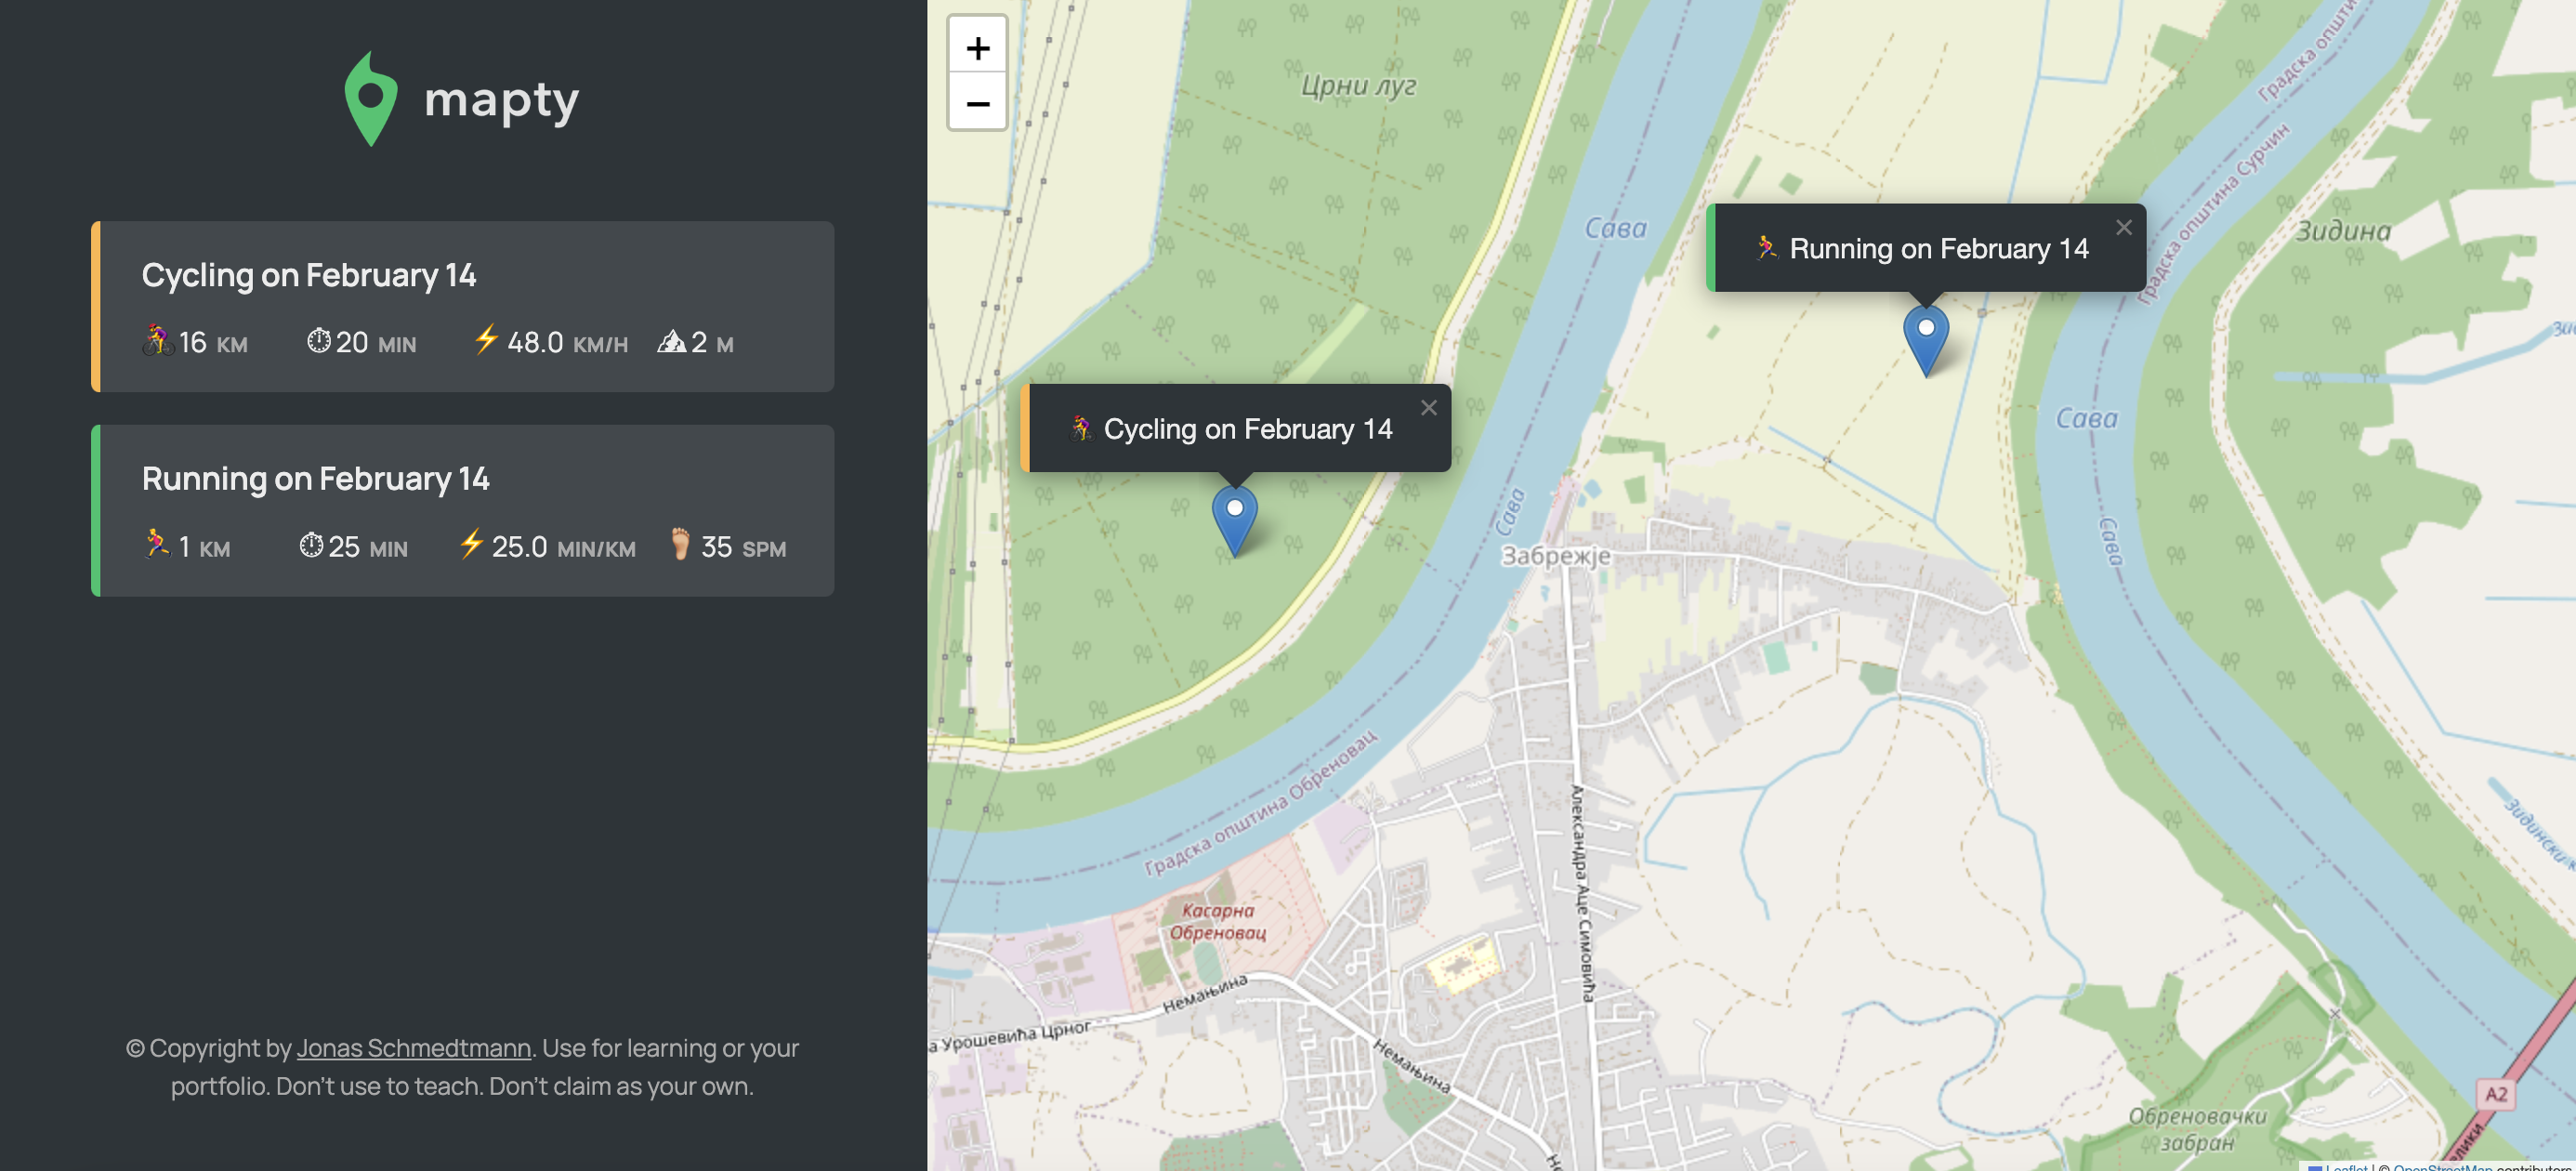Click the runner emoji in the Running map popup

(1767, 247)
